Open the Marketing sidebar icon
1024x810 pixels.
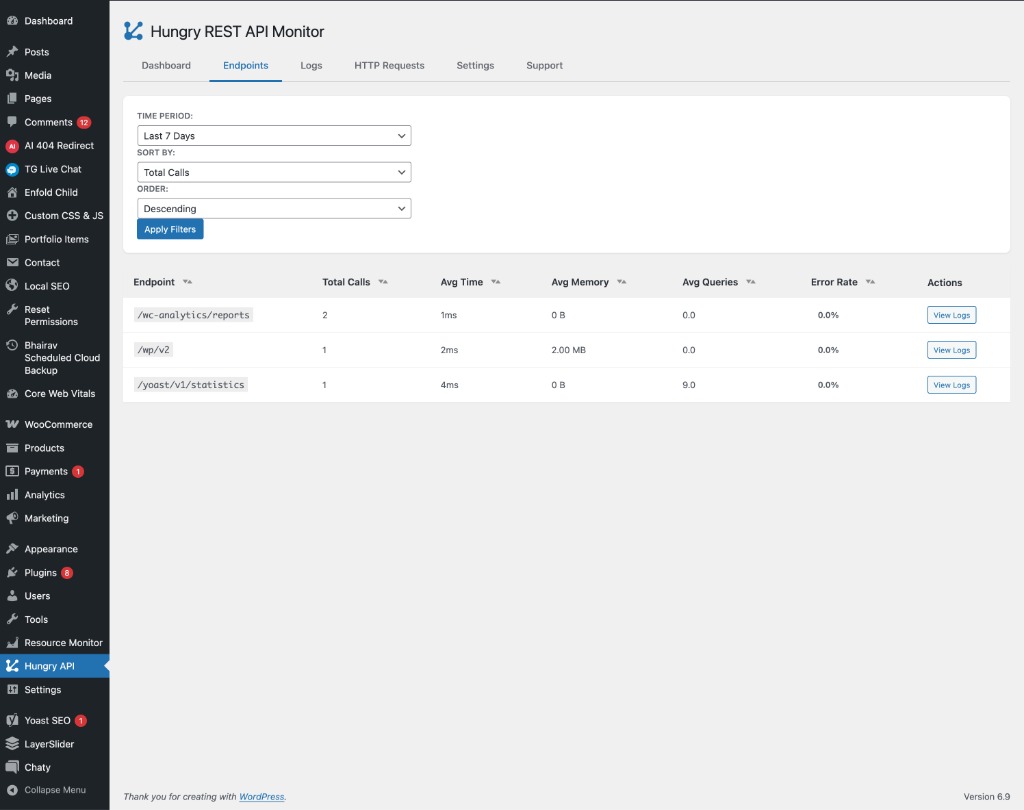pyautogui.click(x=12, y=518)
